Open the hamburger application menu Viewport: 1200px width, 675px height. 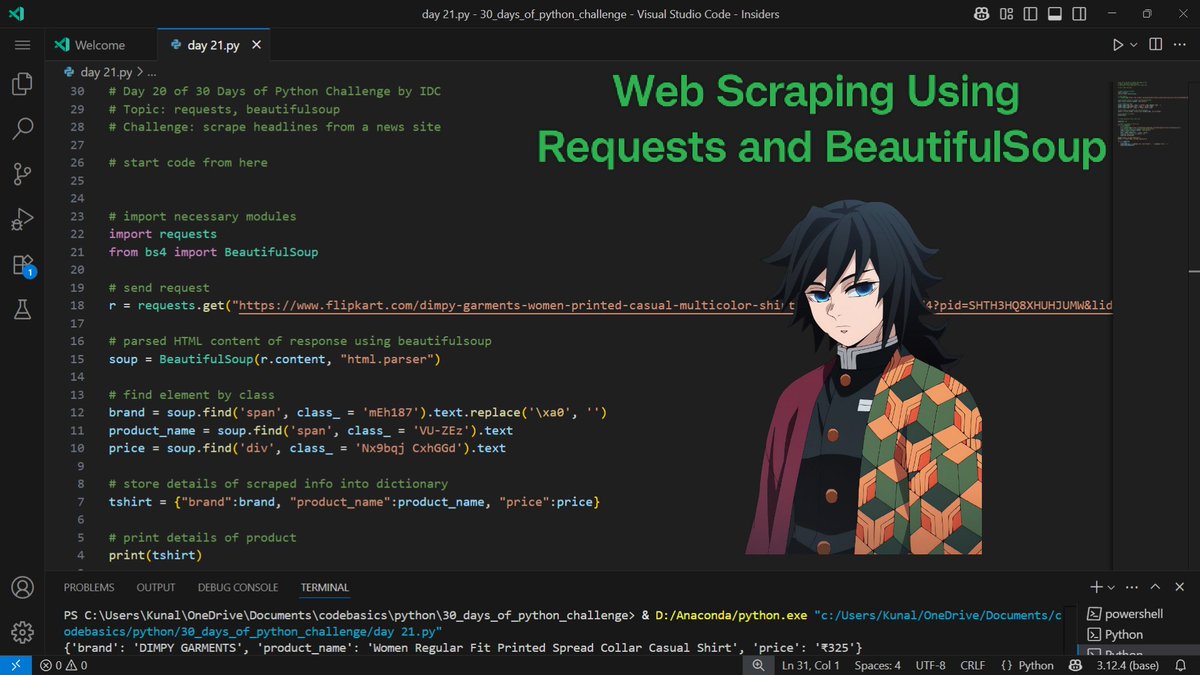22,45
